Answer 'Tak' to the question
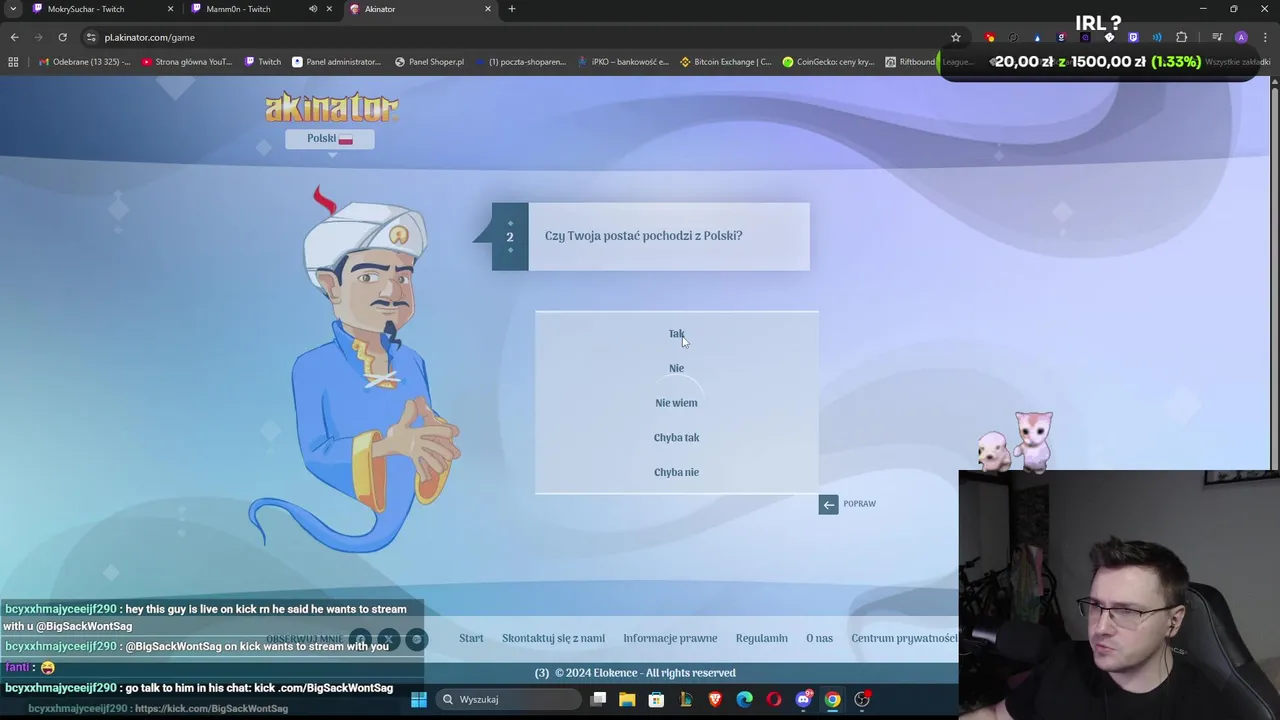Image resolution: width=1280 pixels, height=720 pixels. [x=676, y=334]
